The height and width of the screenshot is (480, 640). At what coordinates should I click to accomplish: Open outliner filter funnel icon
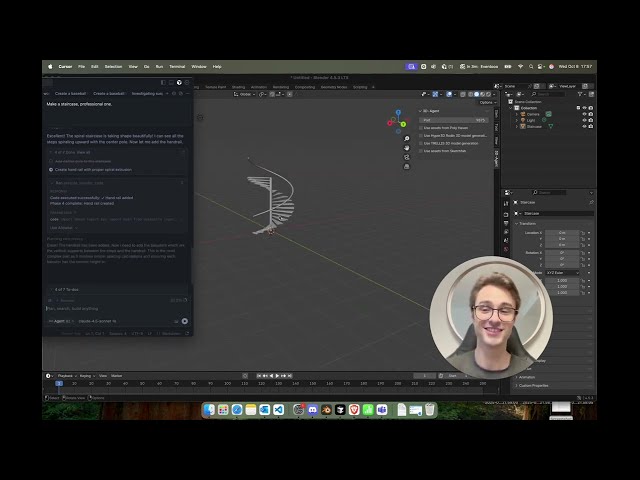click(580, 94)
